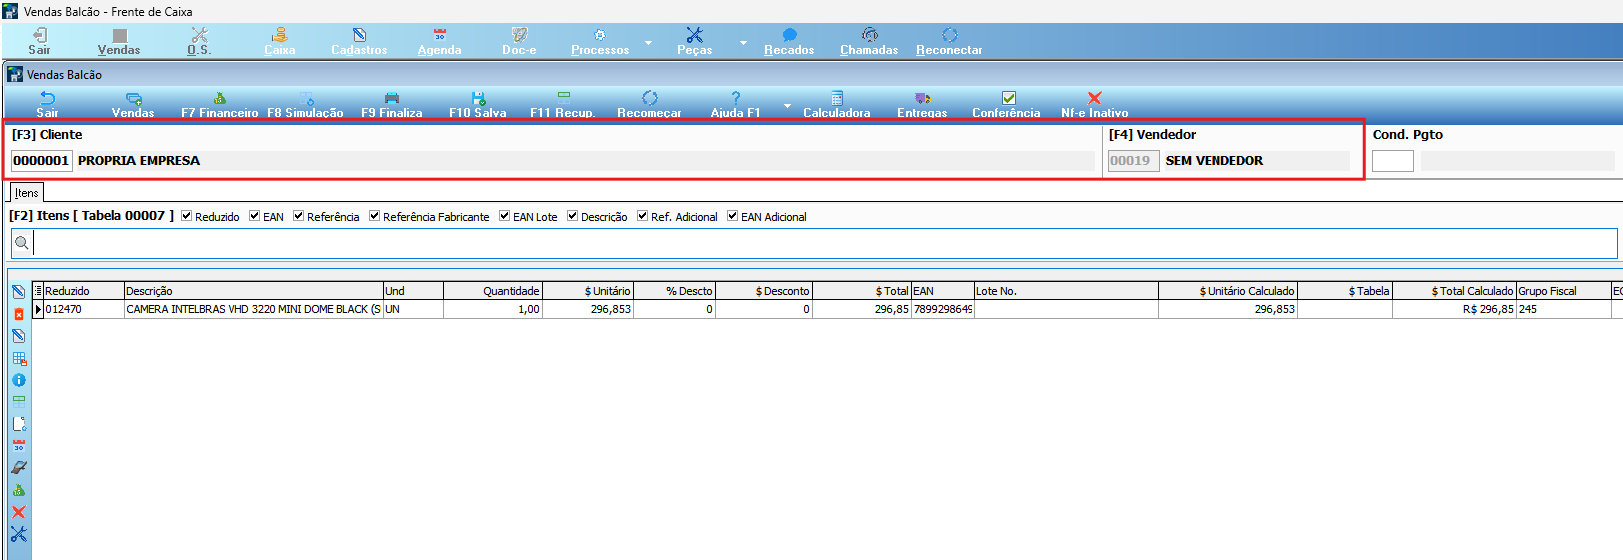The image size is (1623, 560).
Task: Open Ajuda F1 help
Action: coord(735,104)
